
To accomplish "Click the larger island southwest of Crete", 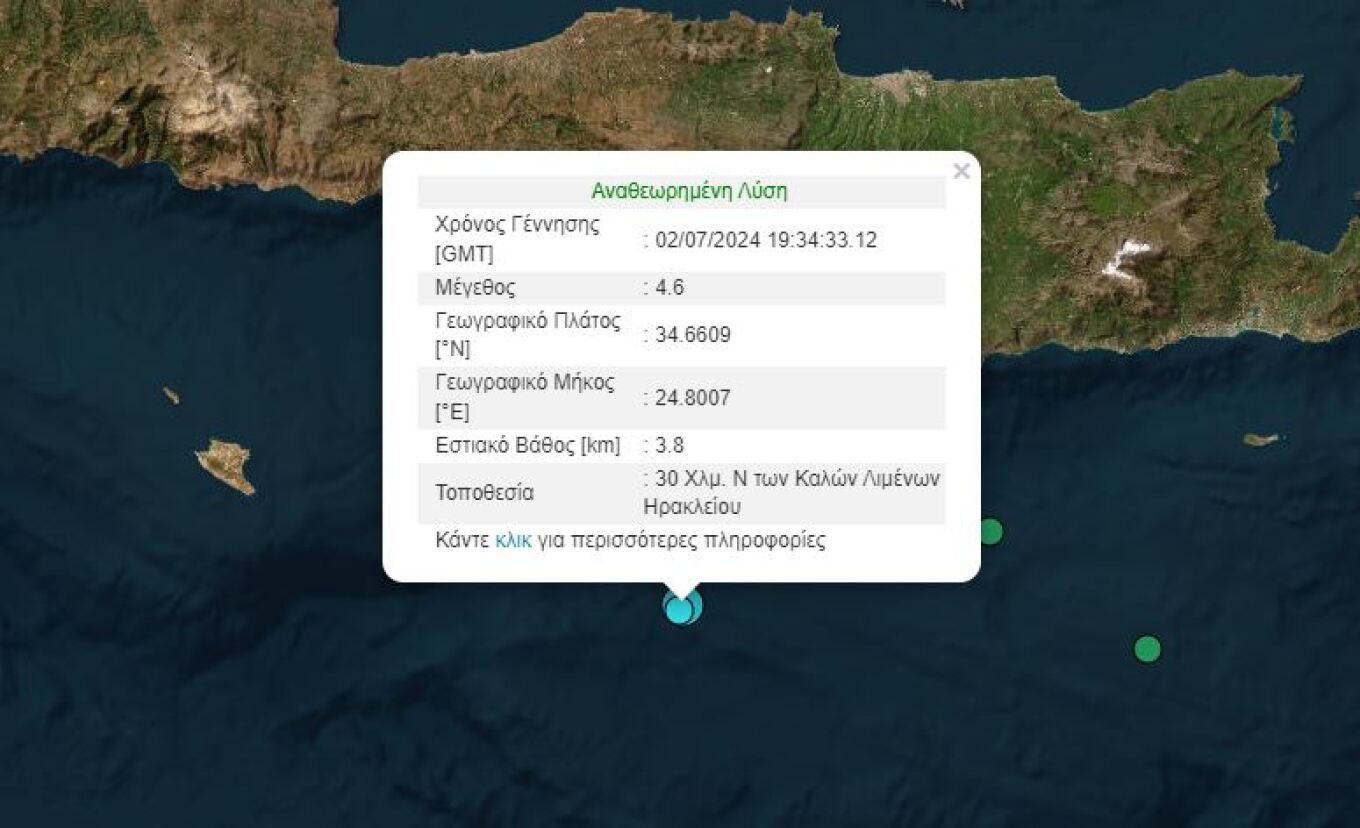I will tap(225, 465).
